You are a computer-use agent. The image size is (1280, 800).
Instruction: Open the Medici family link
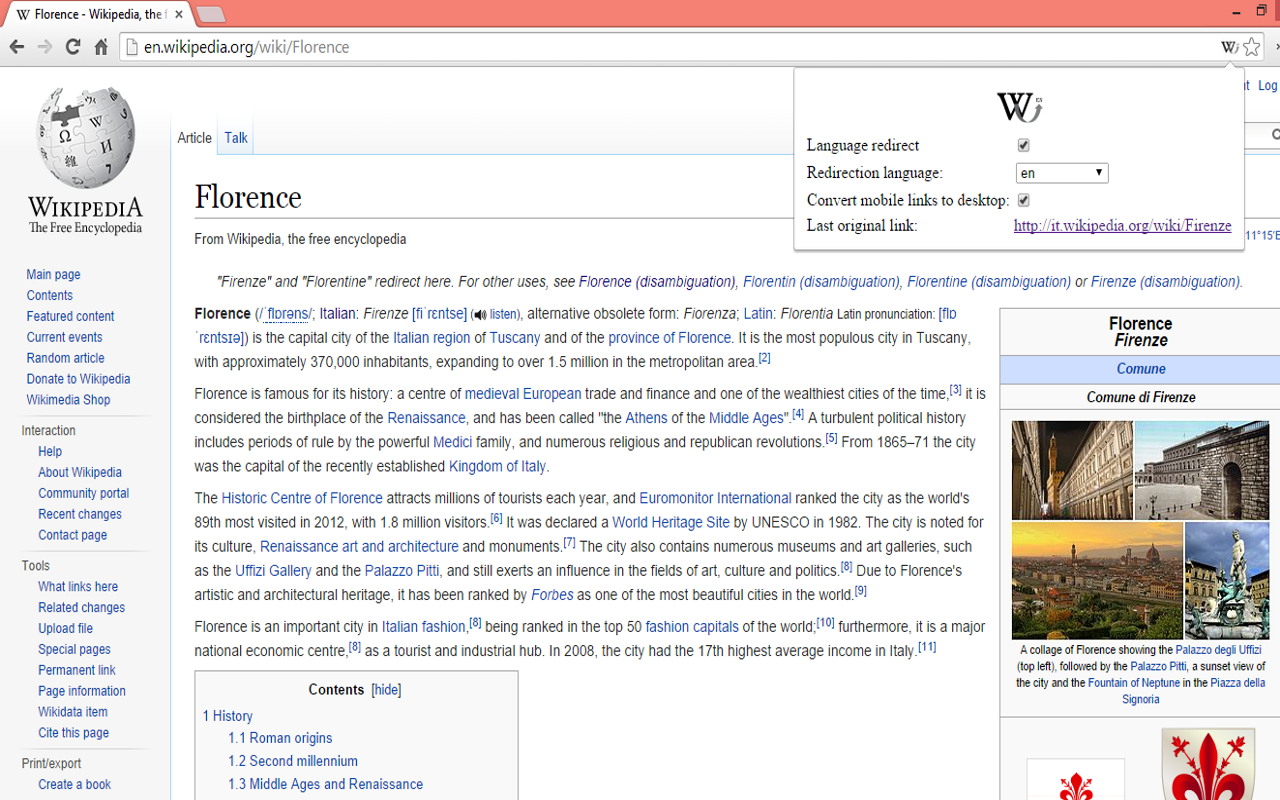pyautogui.click(x=452, y=442)
